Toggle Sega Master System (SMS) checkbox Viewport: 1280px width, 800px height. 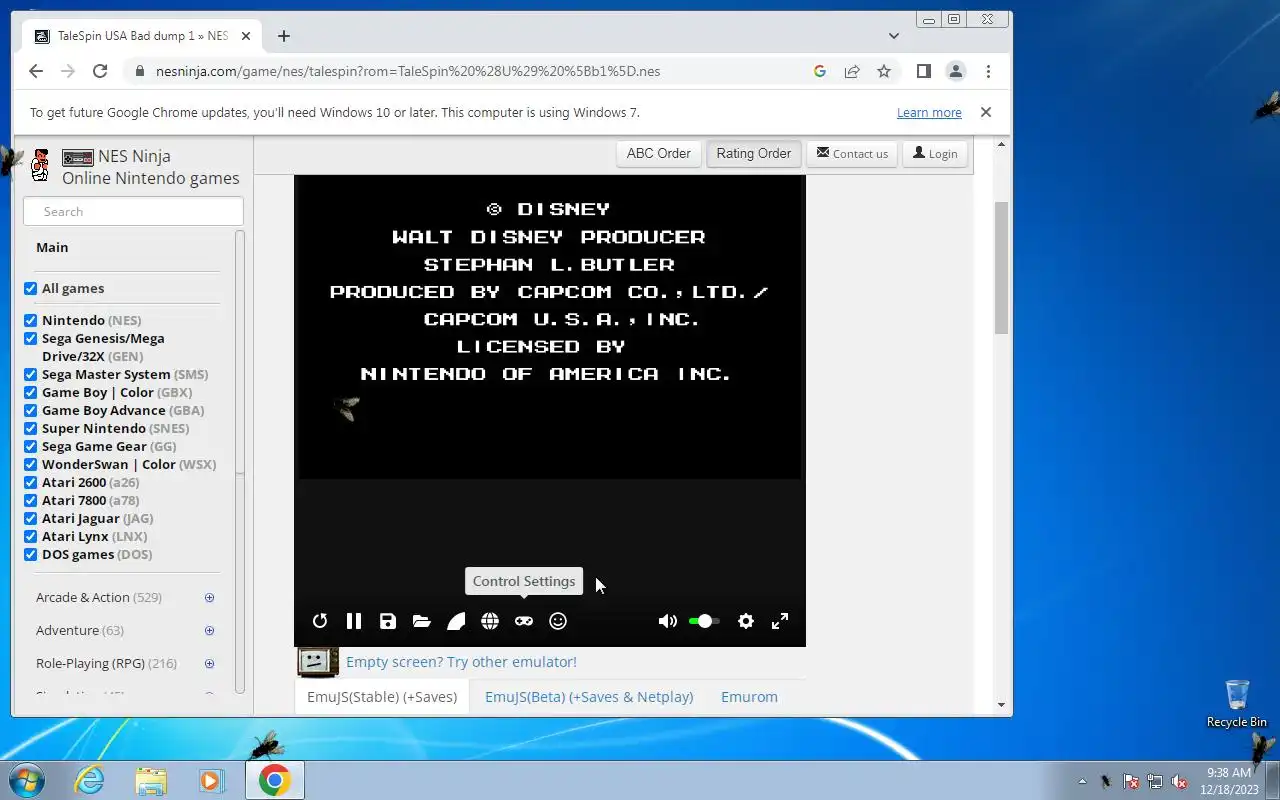tap(30, 374)
